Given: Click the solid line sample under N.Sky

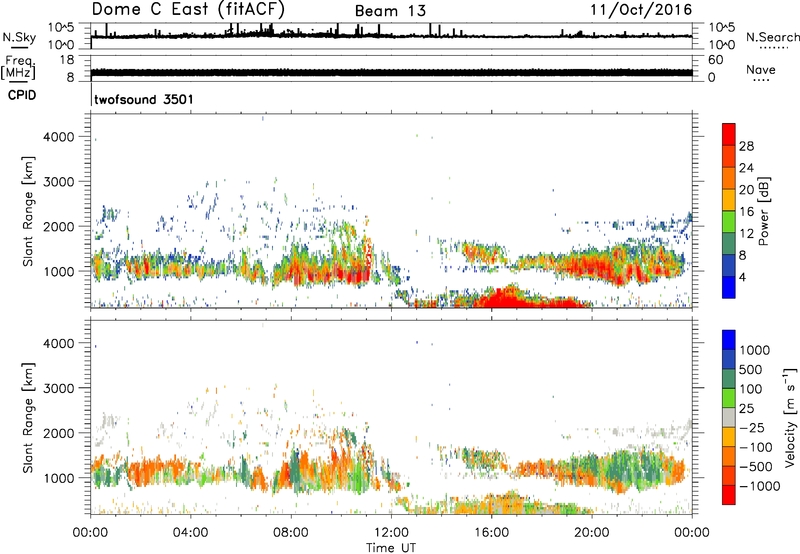Looking at the screenshot, I should pos(19,48).
